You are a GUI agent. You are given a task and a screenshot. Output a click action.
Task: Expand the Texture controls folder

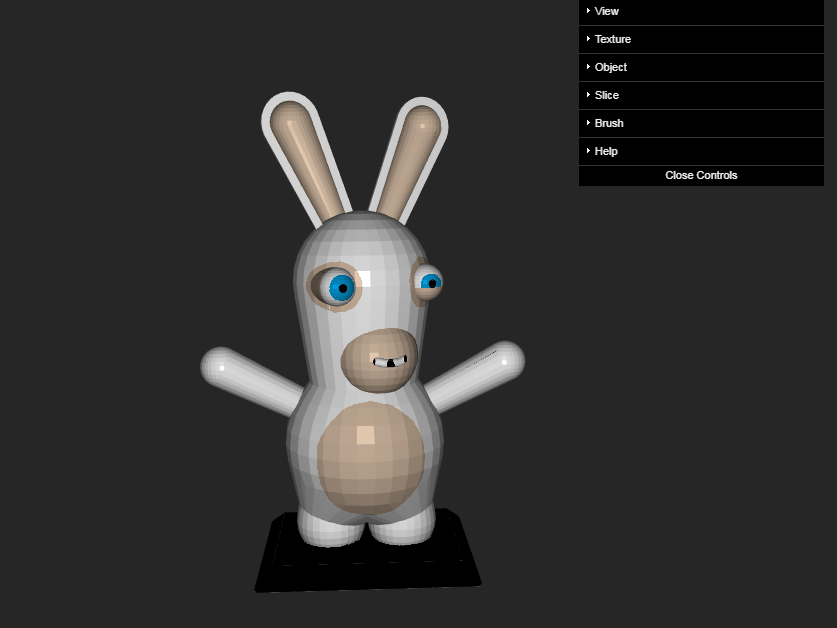(x=701, y=40)
